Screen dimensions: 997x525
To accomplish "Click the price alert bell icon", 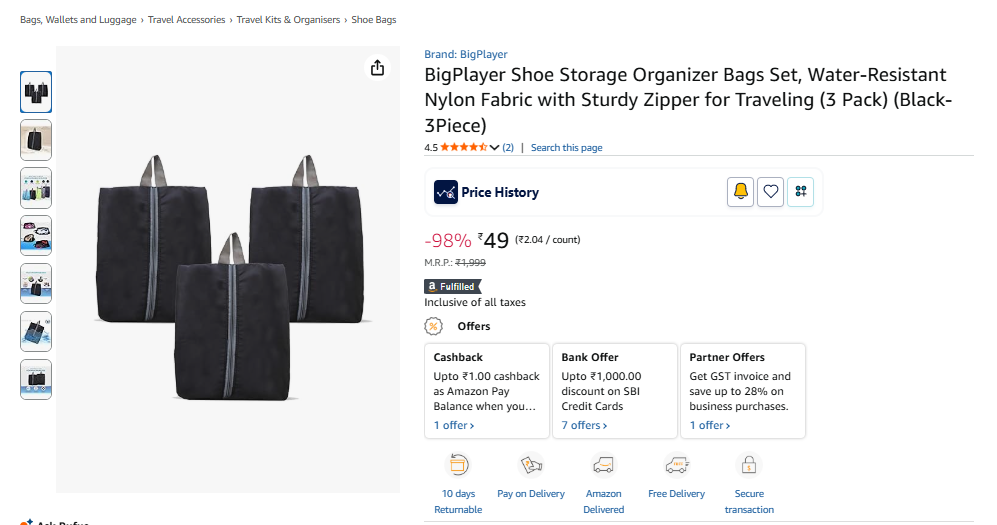I will [740, 192].
